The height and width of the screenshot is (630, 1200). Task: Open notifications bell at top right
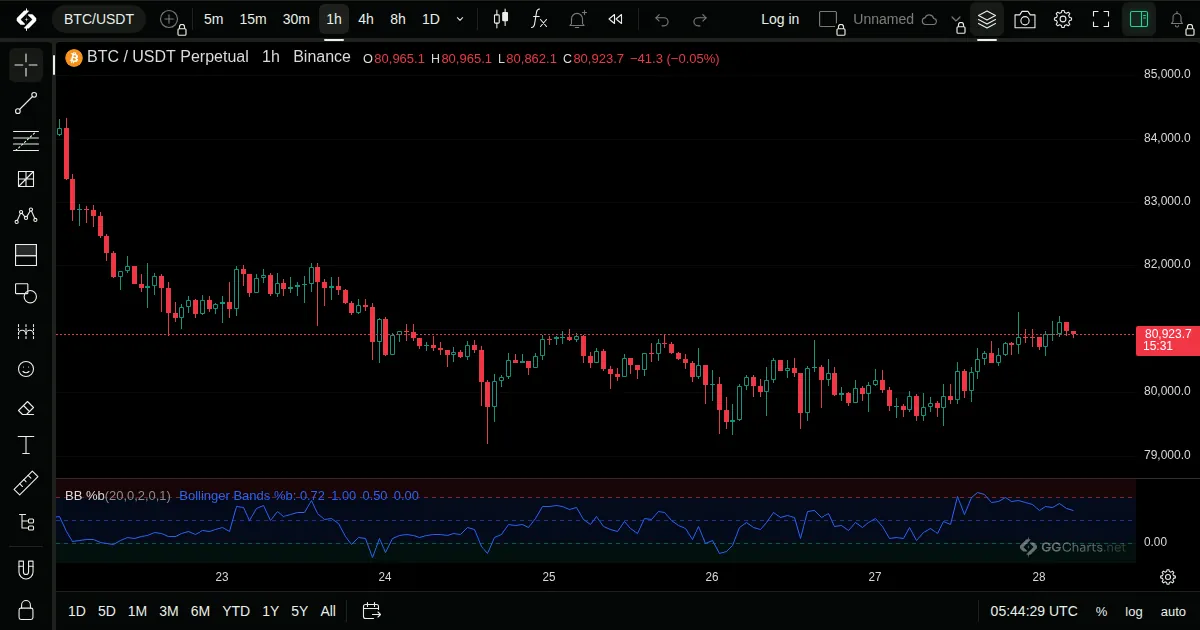click(x=1178, y=19)
